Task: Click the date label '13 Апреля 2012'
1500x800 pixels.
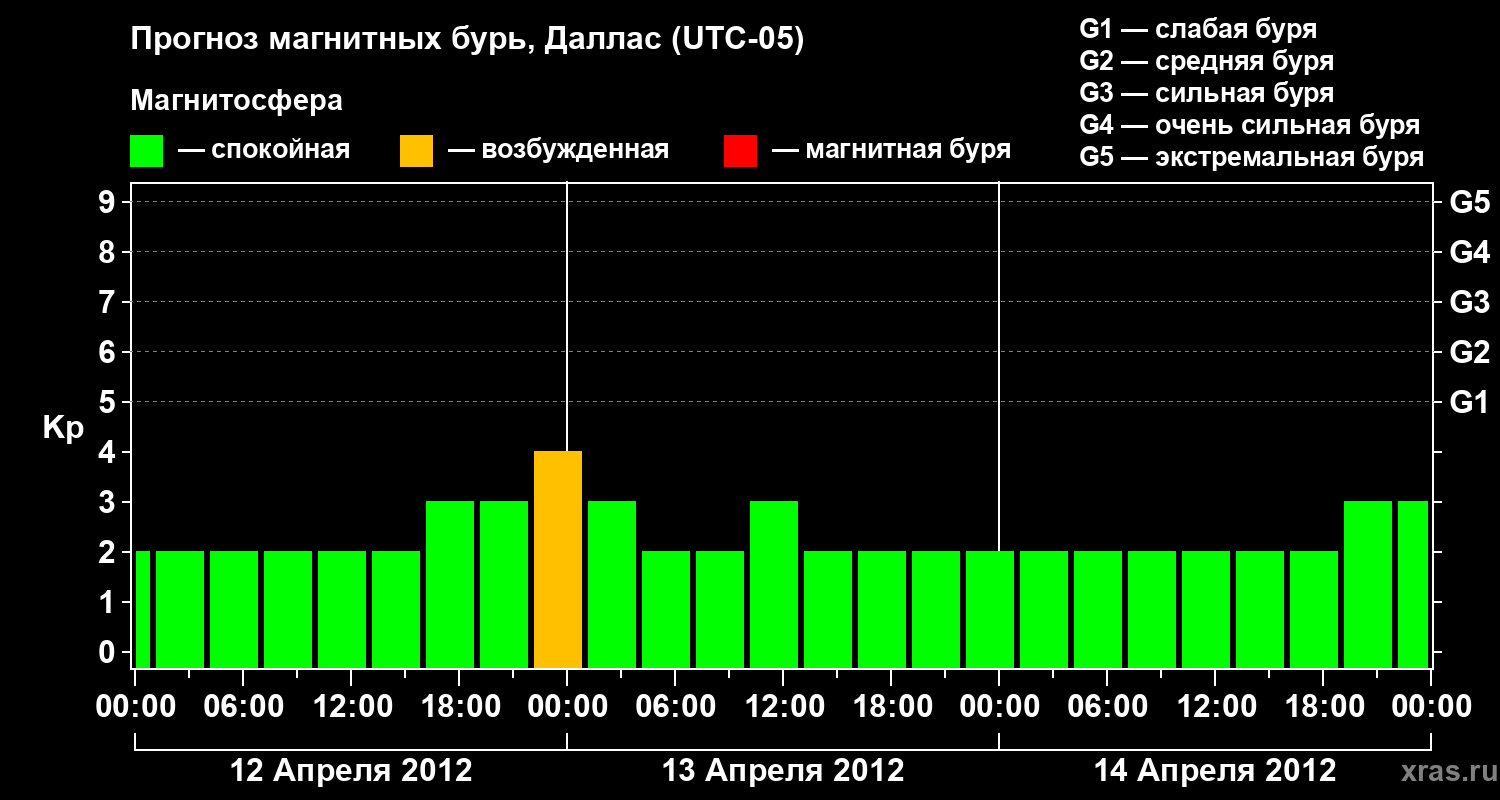Action: 783,771
